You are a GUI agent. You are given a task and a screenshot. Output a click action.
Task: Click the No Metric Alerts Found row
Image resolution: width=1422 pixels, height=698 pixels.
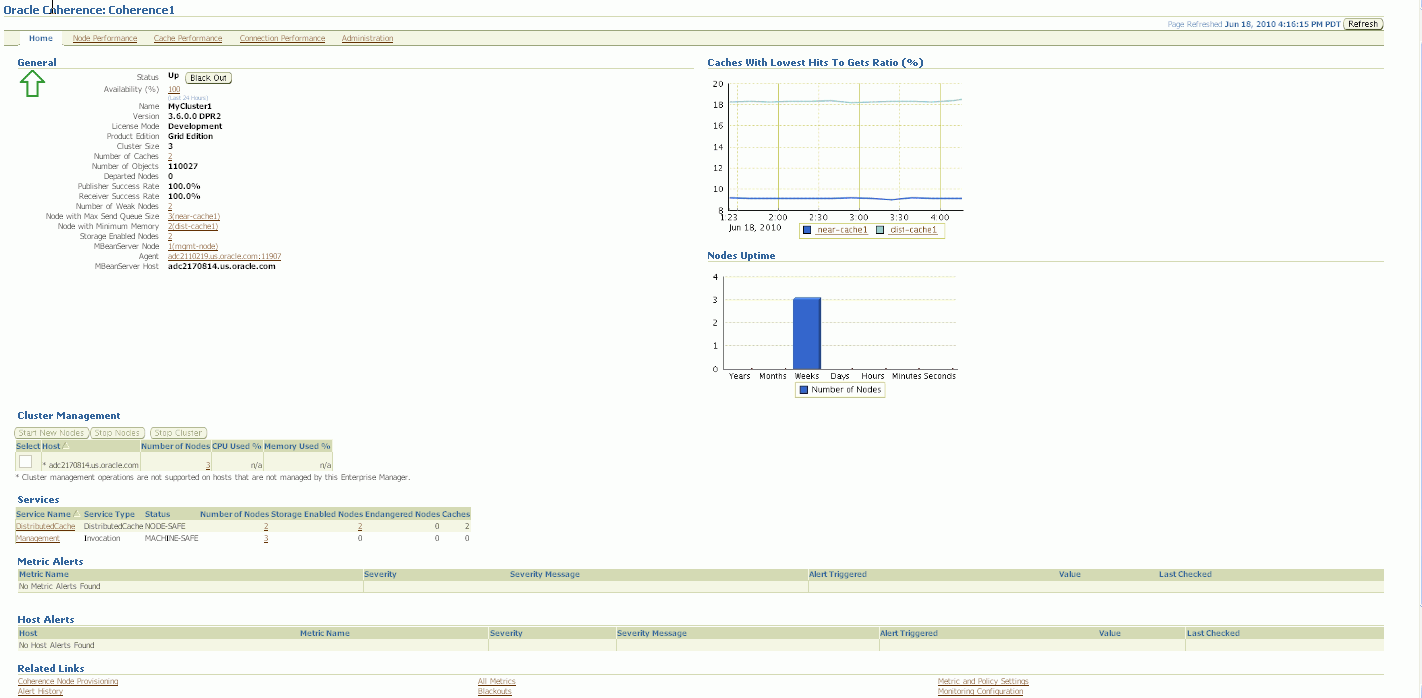700,586
